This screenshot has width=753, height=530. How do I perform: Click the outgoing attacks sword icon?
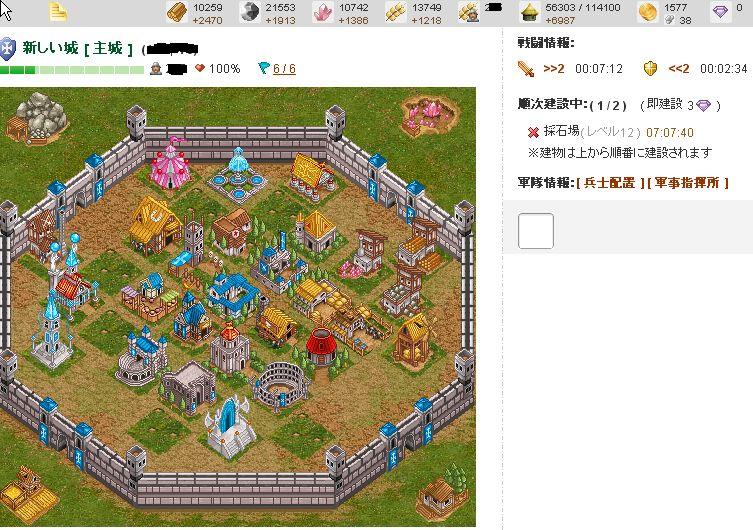pyautogui.click(x=526, y=69)
